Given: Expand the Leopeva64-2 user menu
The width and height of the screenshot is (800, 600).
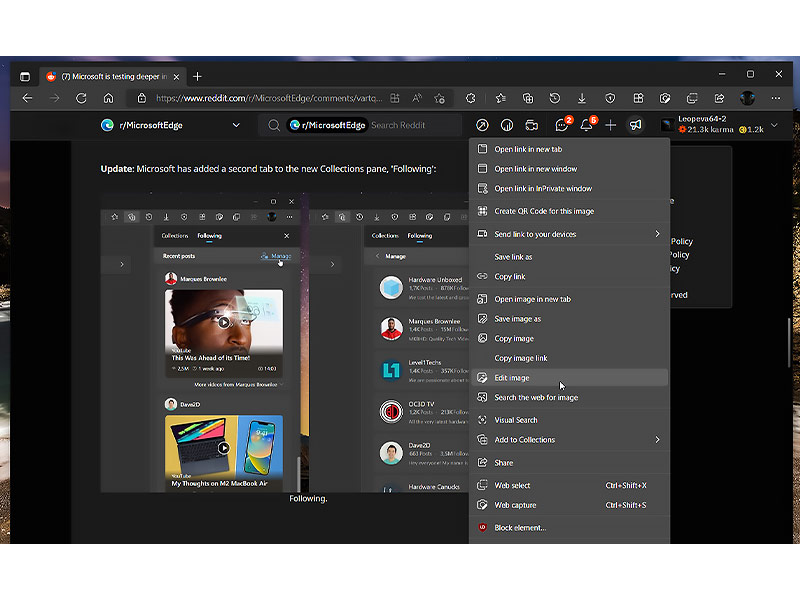Looking at the screenshot, I should tap(774, 125).
